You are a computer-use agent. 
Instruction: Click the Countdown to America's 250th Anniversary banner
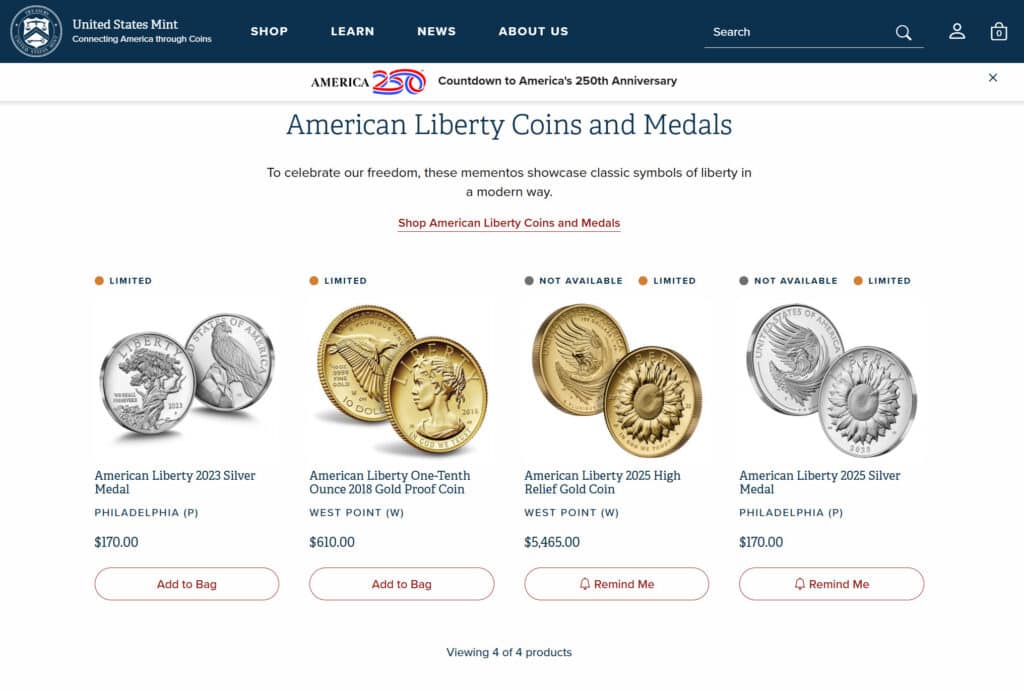(555, 81)
